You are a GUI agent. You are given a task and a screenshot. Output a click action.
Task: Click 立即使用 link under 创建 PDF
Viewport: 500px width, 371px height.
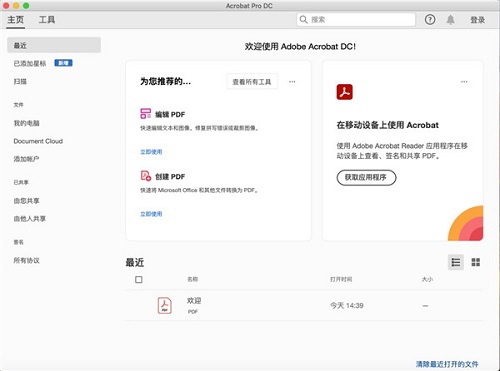coord(151,214)
